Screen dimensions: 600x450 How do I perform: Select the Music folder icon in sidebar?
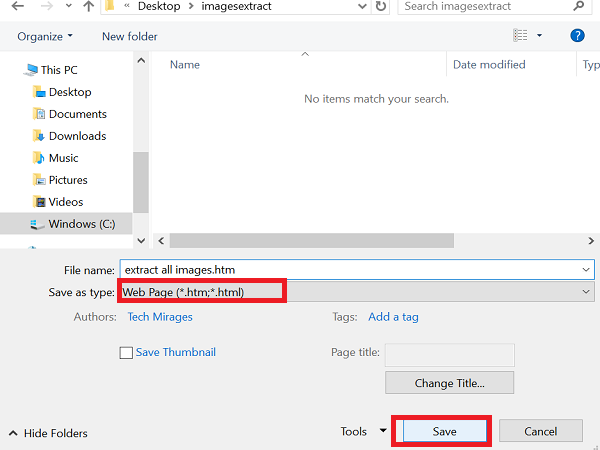(37, 158)
